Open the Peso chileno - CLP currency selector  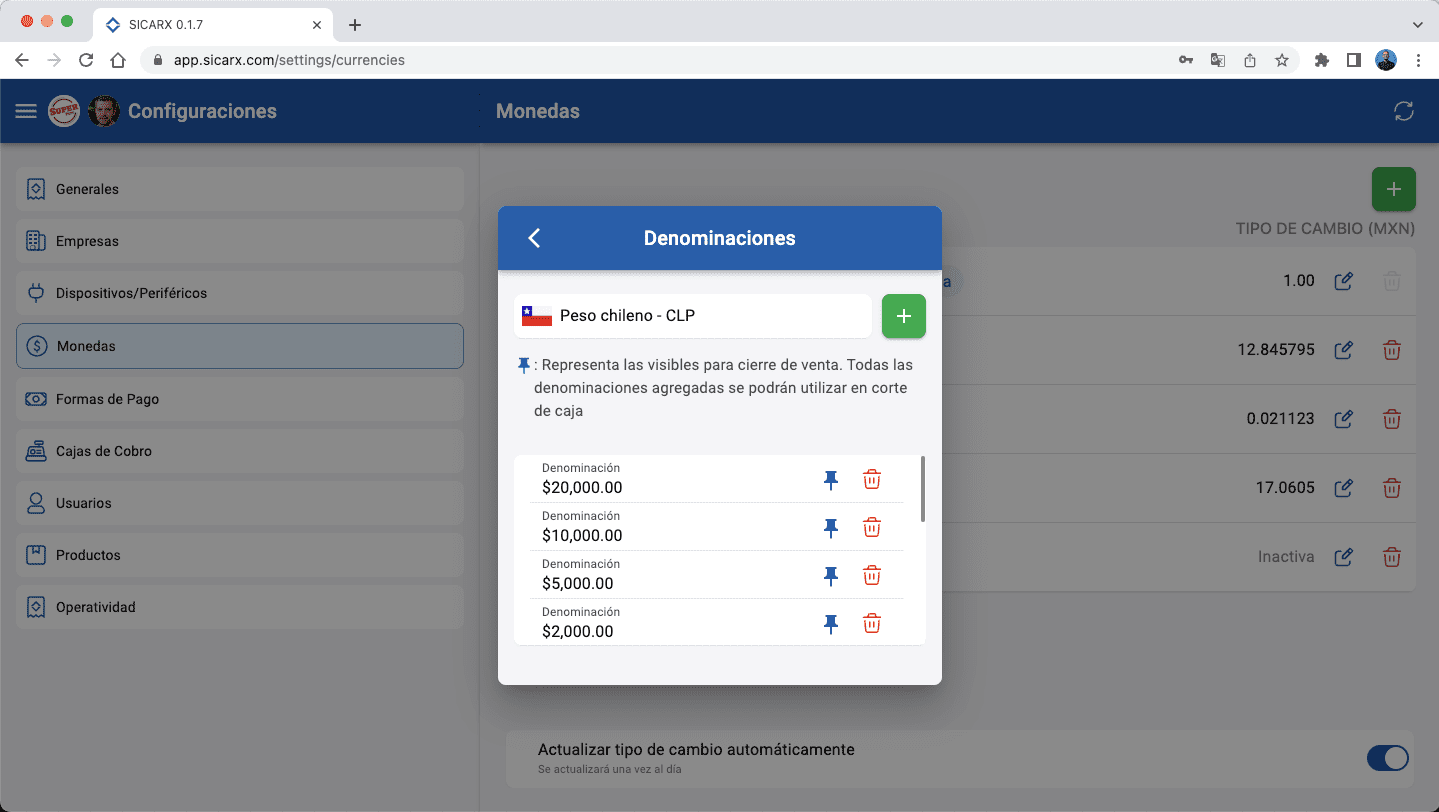pyautogui.click(x=692, y=315)
